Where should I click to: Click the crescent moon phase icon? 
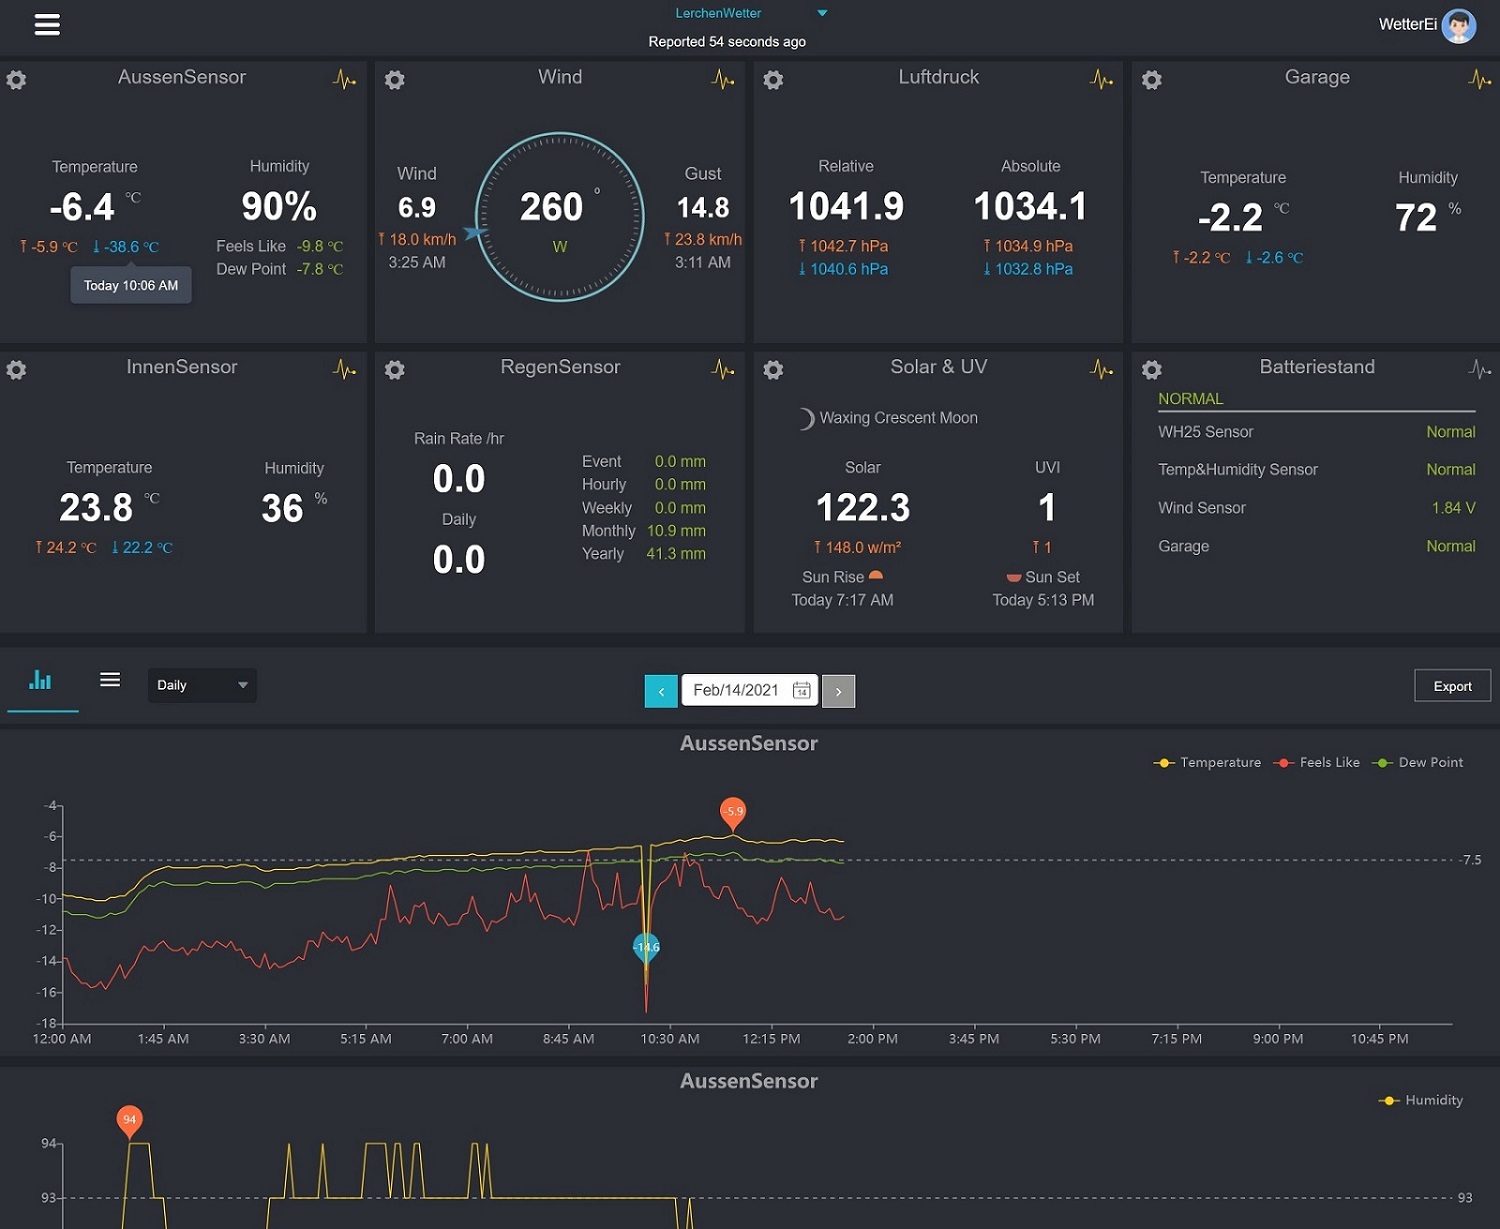pos(806,418)
